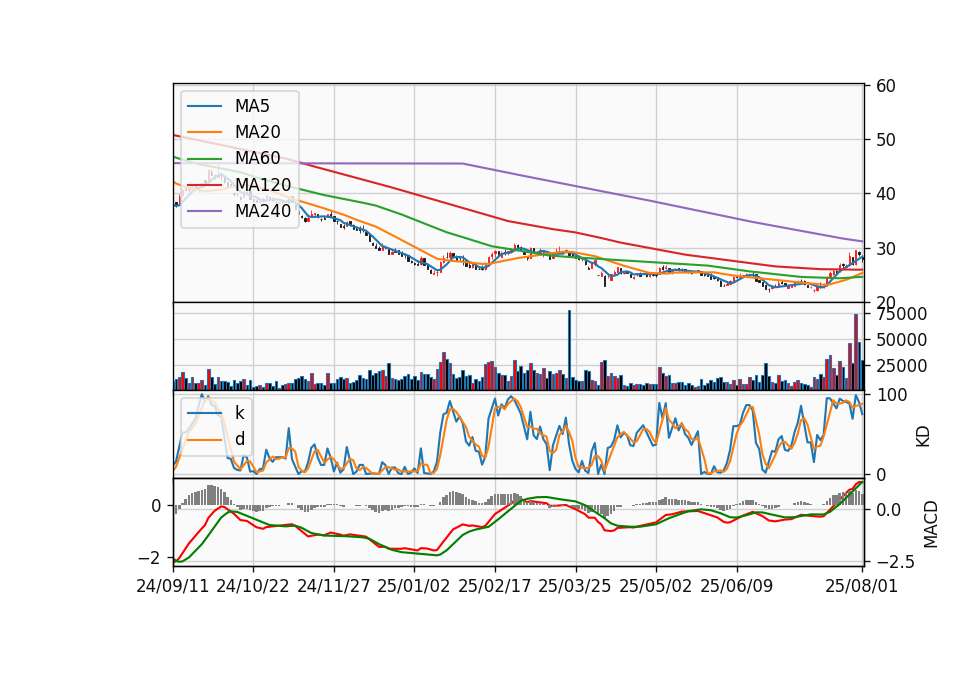Click the 100 tick on the KD axis
960x690 pixels.
892,395
